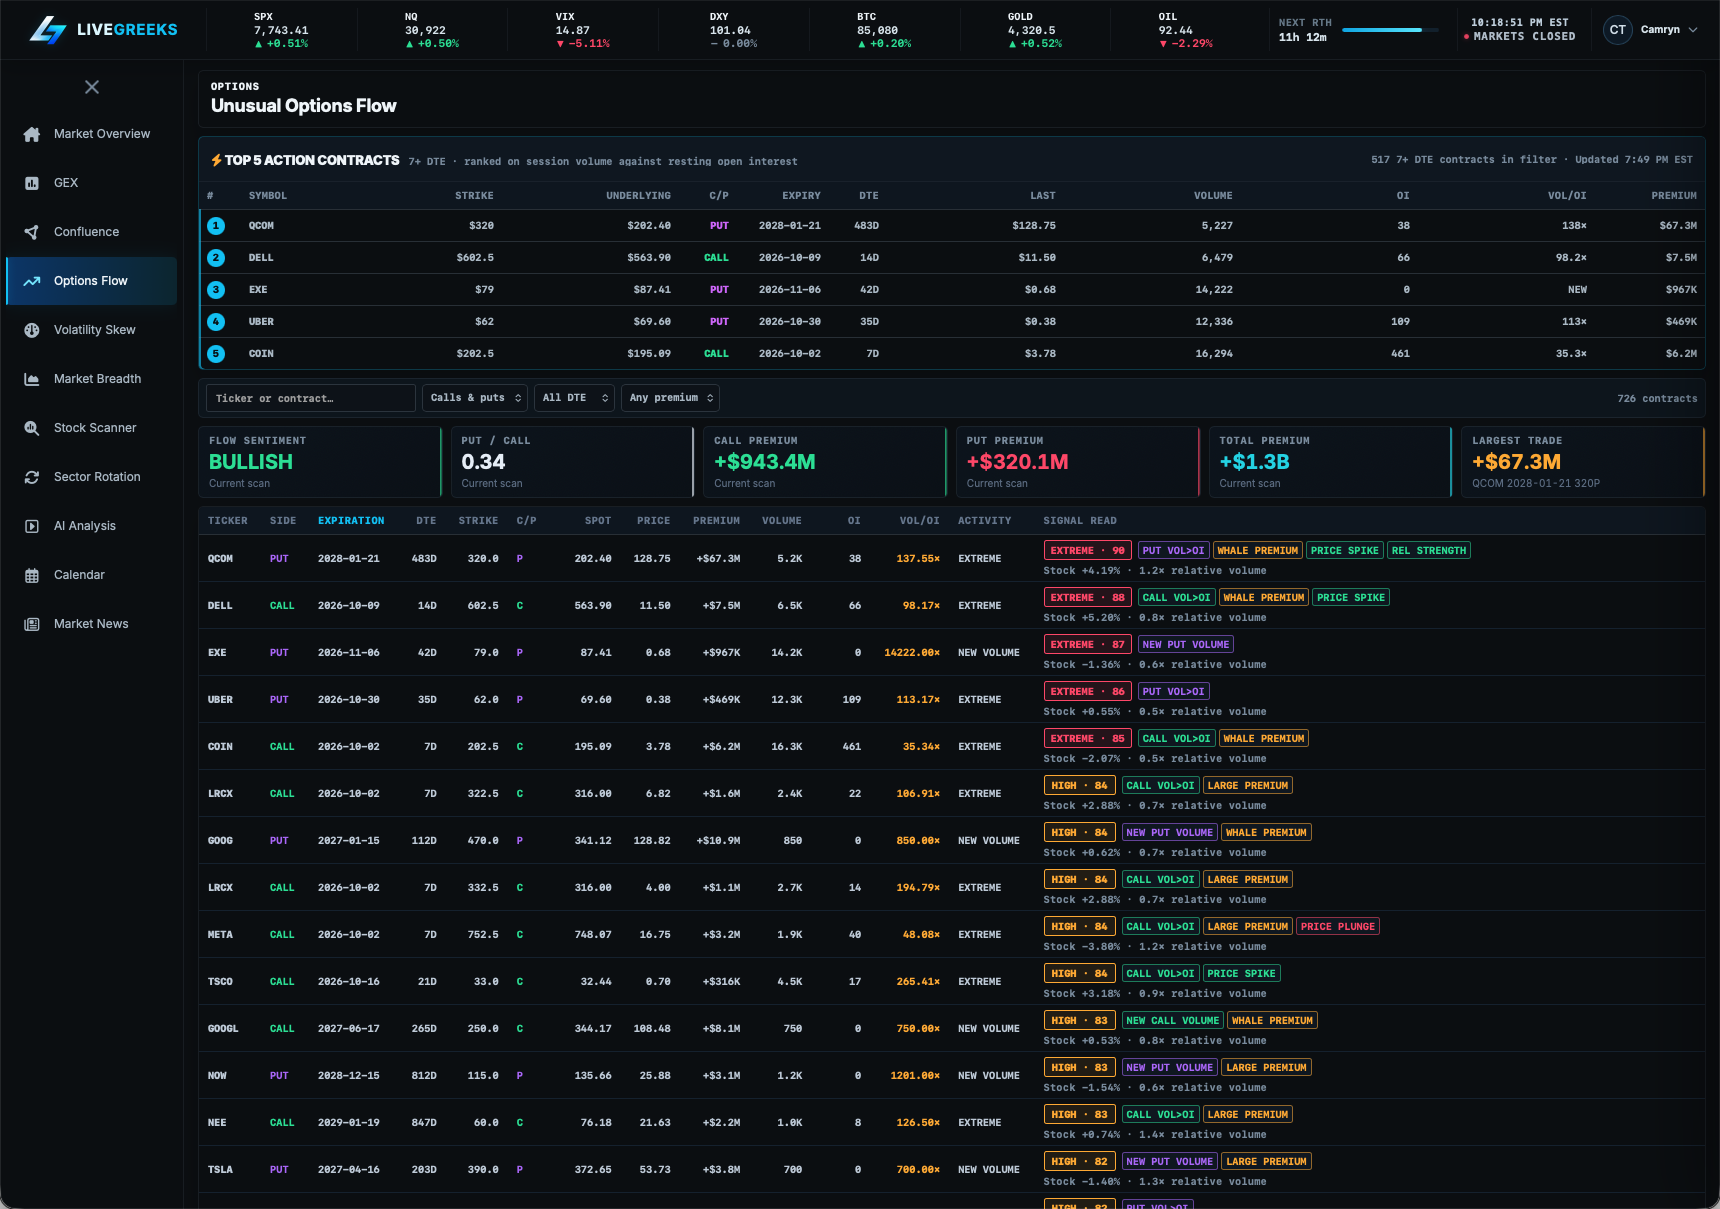Click rank 2 badge for DELL
This screenshot has width=1720, height=1209.
(216, 258)
